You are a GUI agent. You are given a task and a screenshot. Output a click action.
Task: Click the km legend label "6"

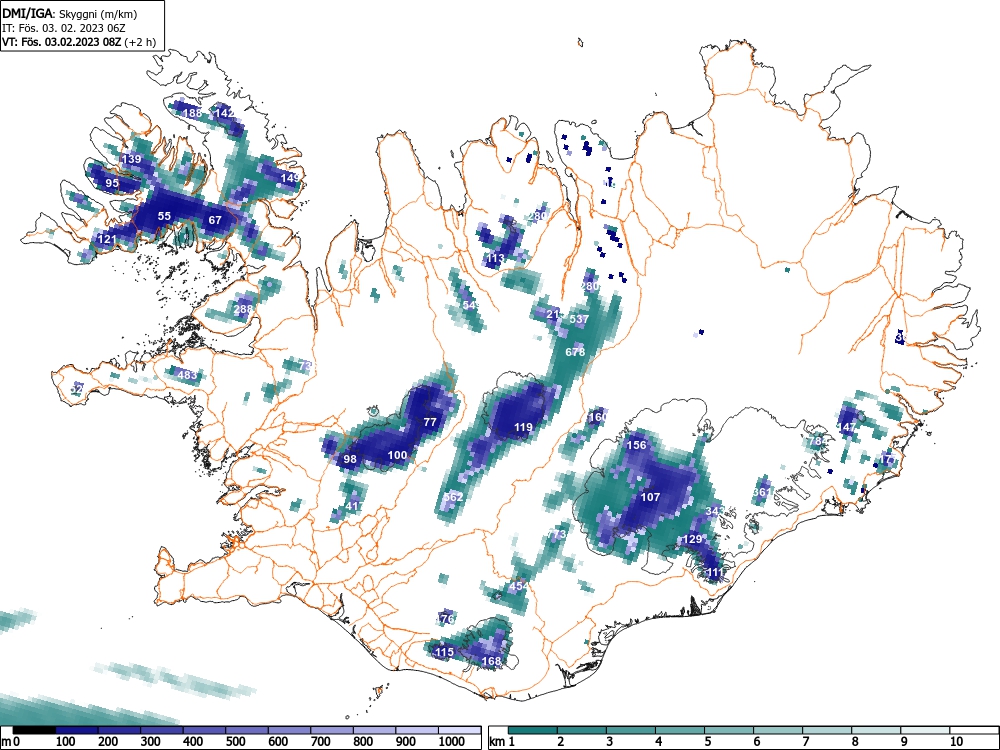coord(756,742)
